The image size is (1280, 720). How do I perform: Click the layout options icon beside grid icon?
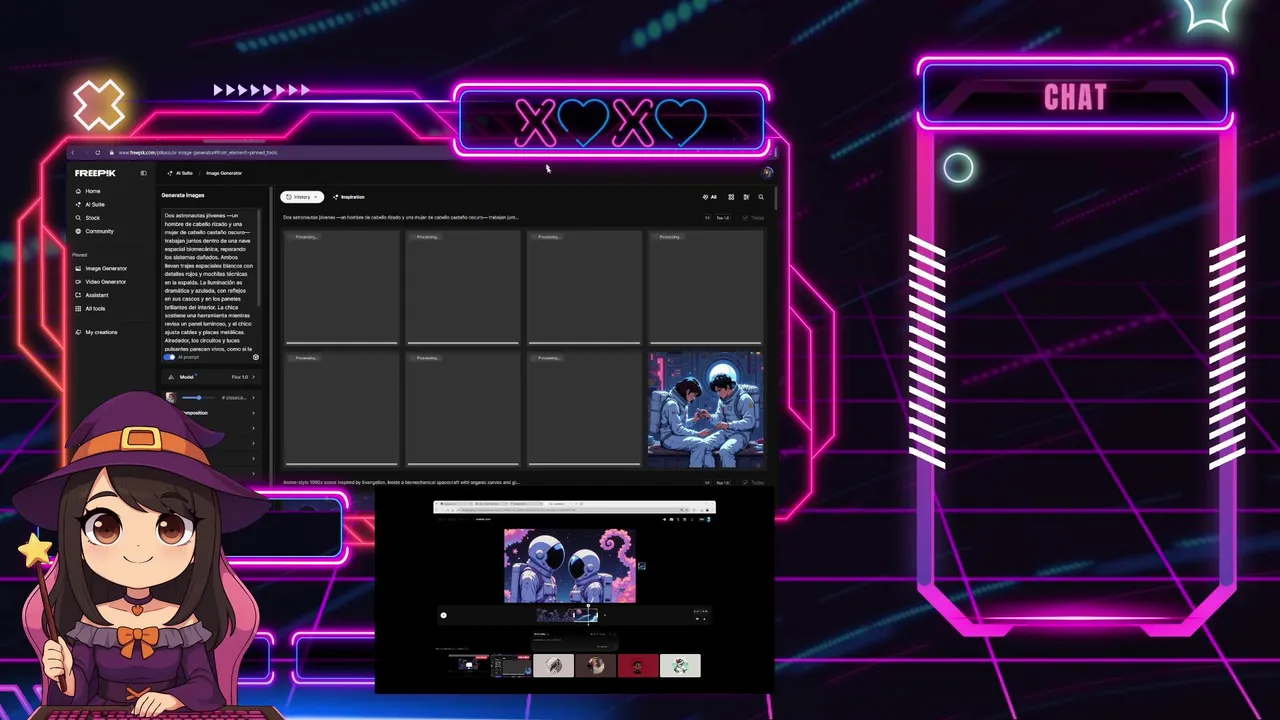[x=746, y=197]
